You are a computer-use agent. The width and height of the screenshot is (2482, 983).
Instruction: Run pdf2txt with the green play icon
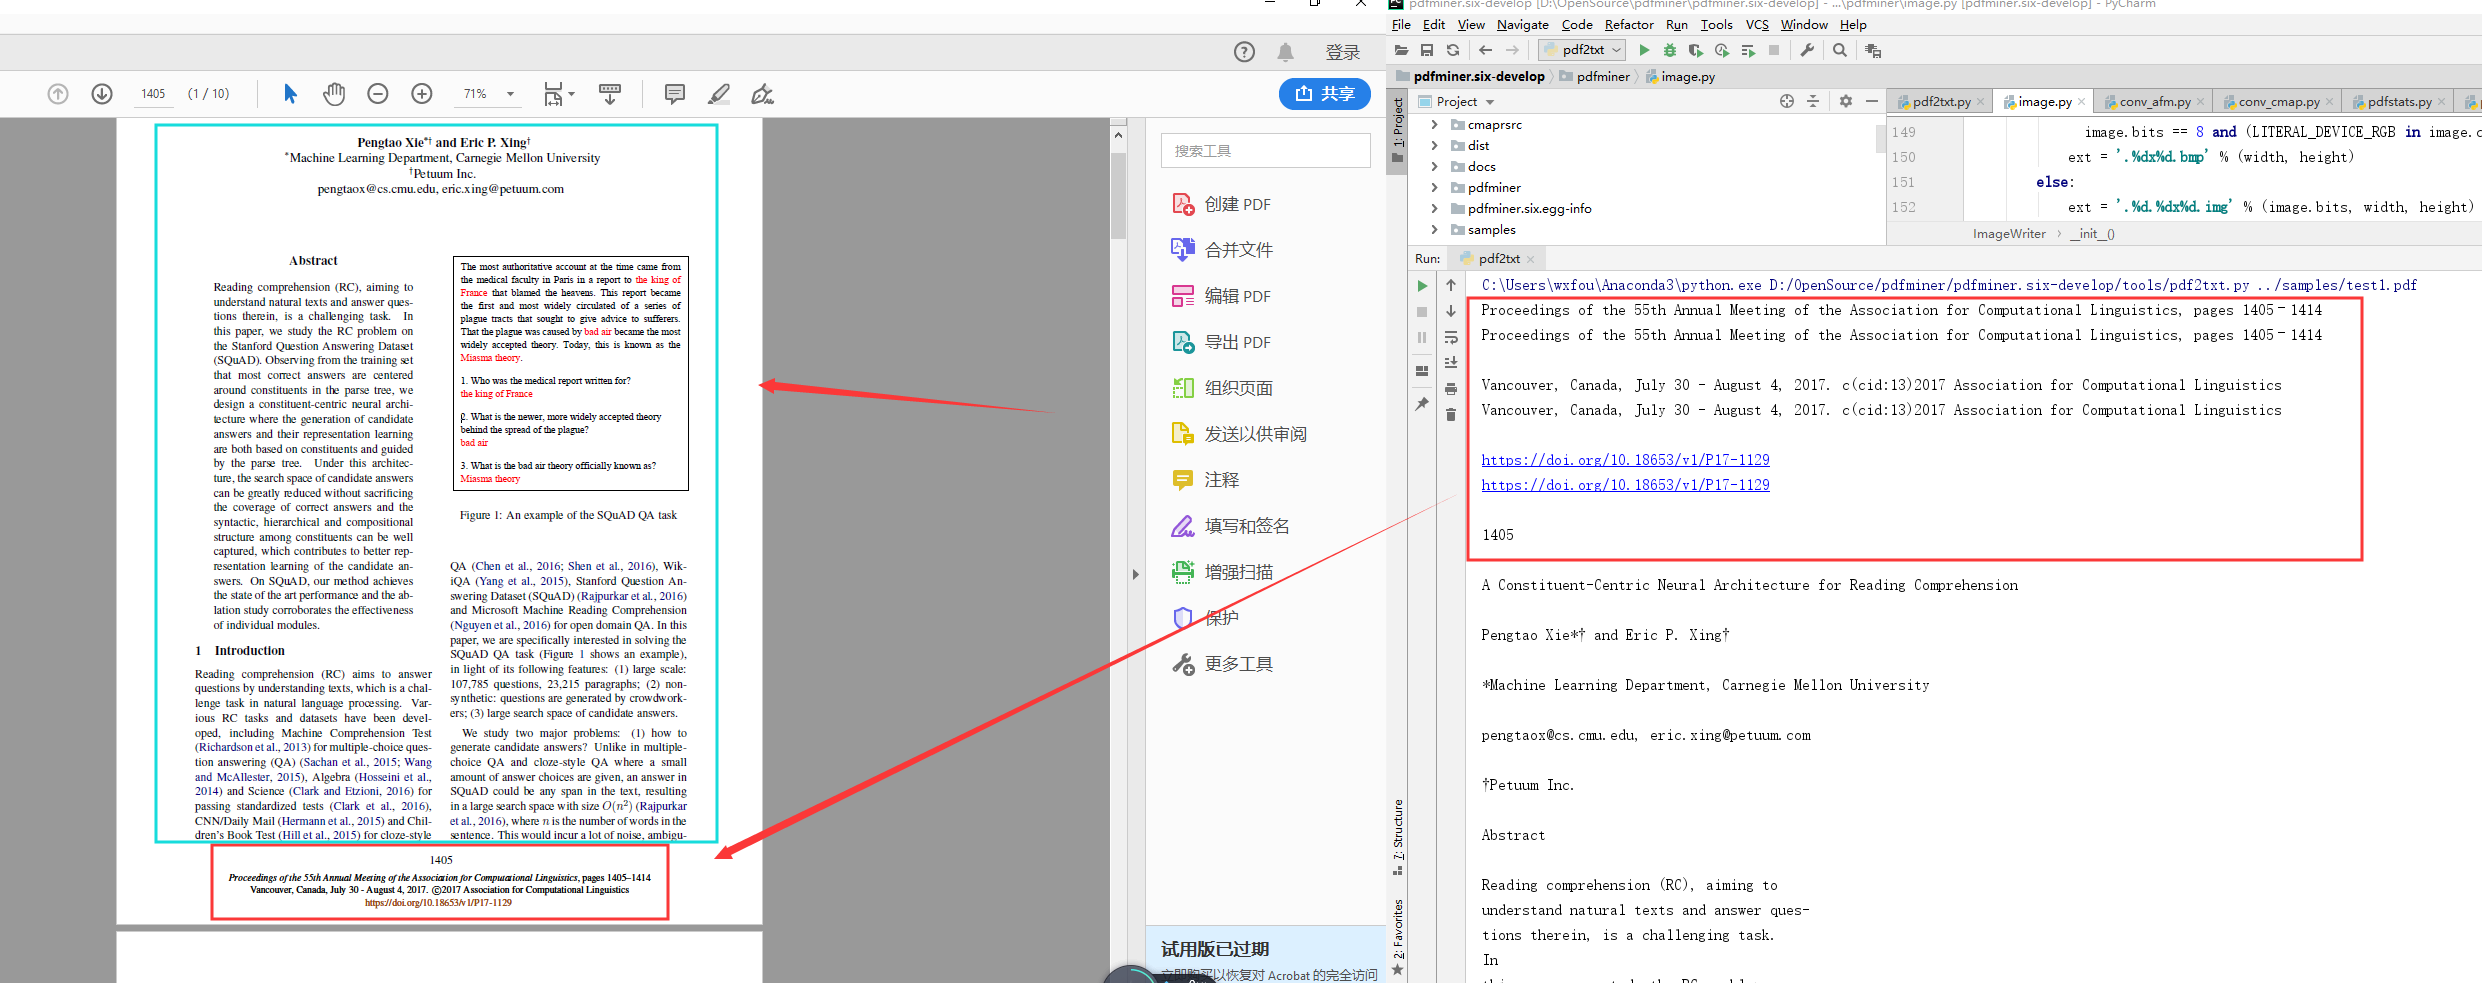point(1646,49)
